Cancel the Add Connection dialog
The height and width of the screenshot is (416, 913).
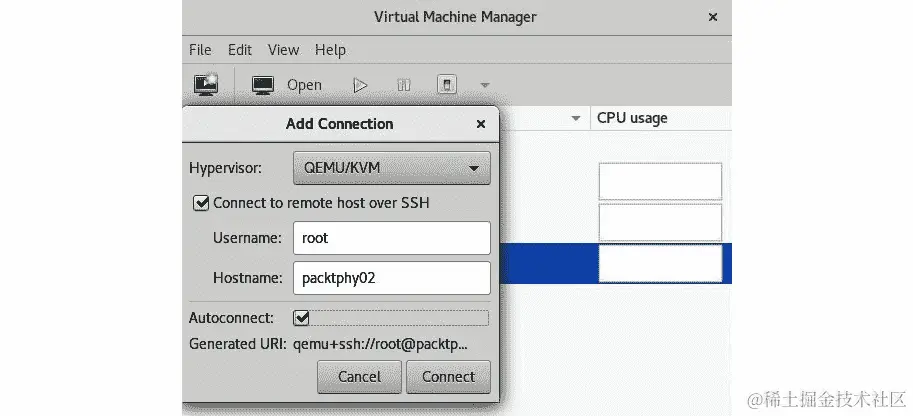point(359,377)
